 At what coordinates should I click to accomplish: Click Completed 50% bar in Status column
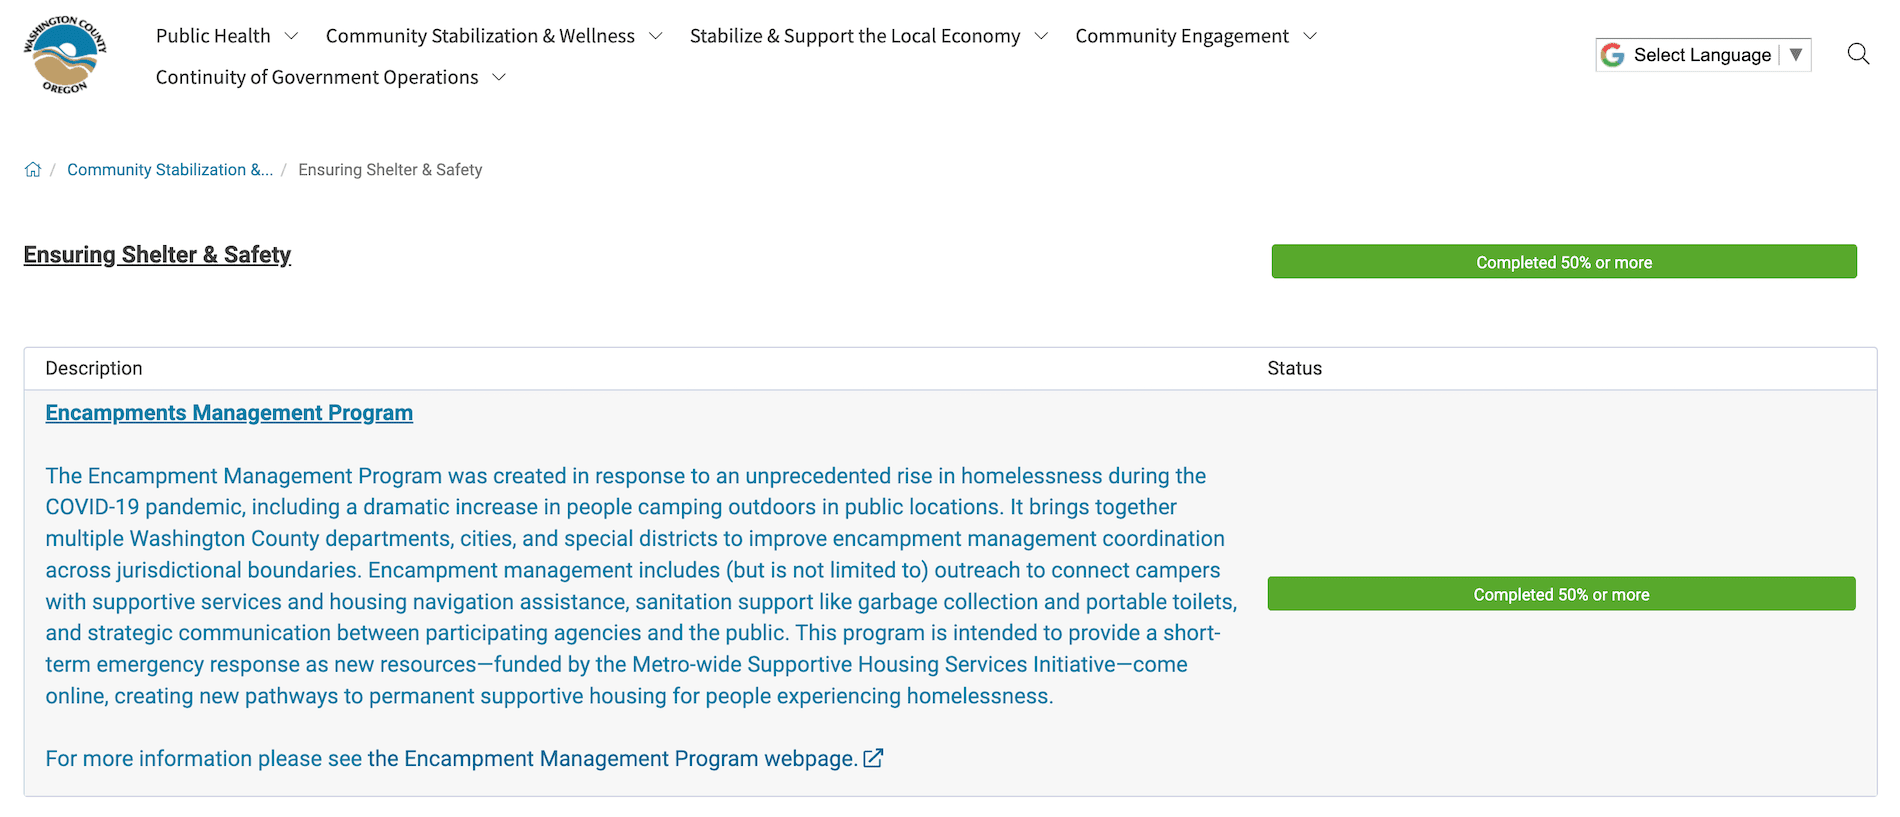pos(1561,594)
